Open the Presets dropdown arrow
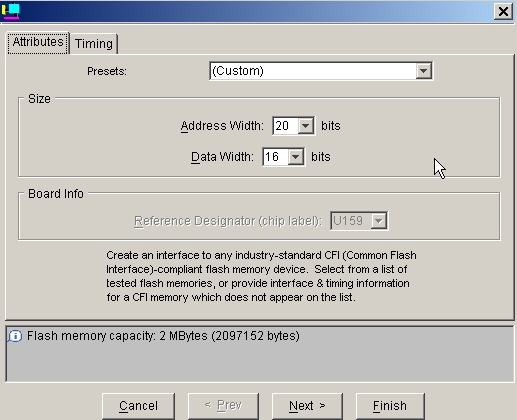 pyautogui.click(x=423, y=71)
